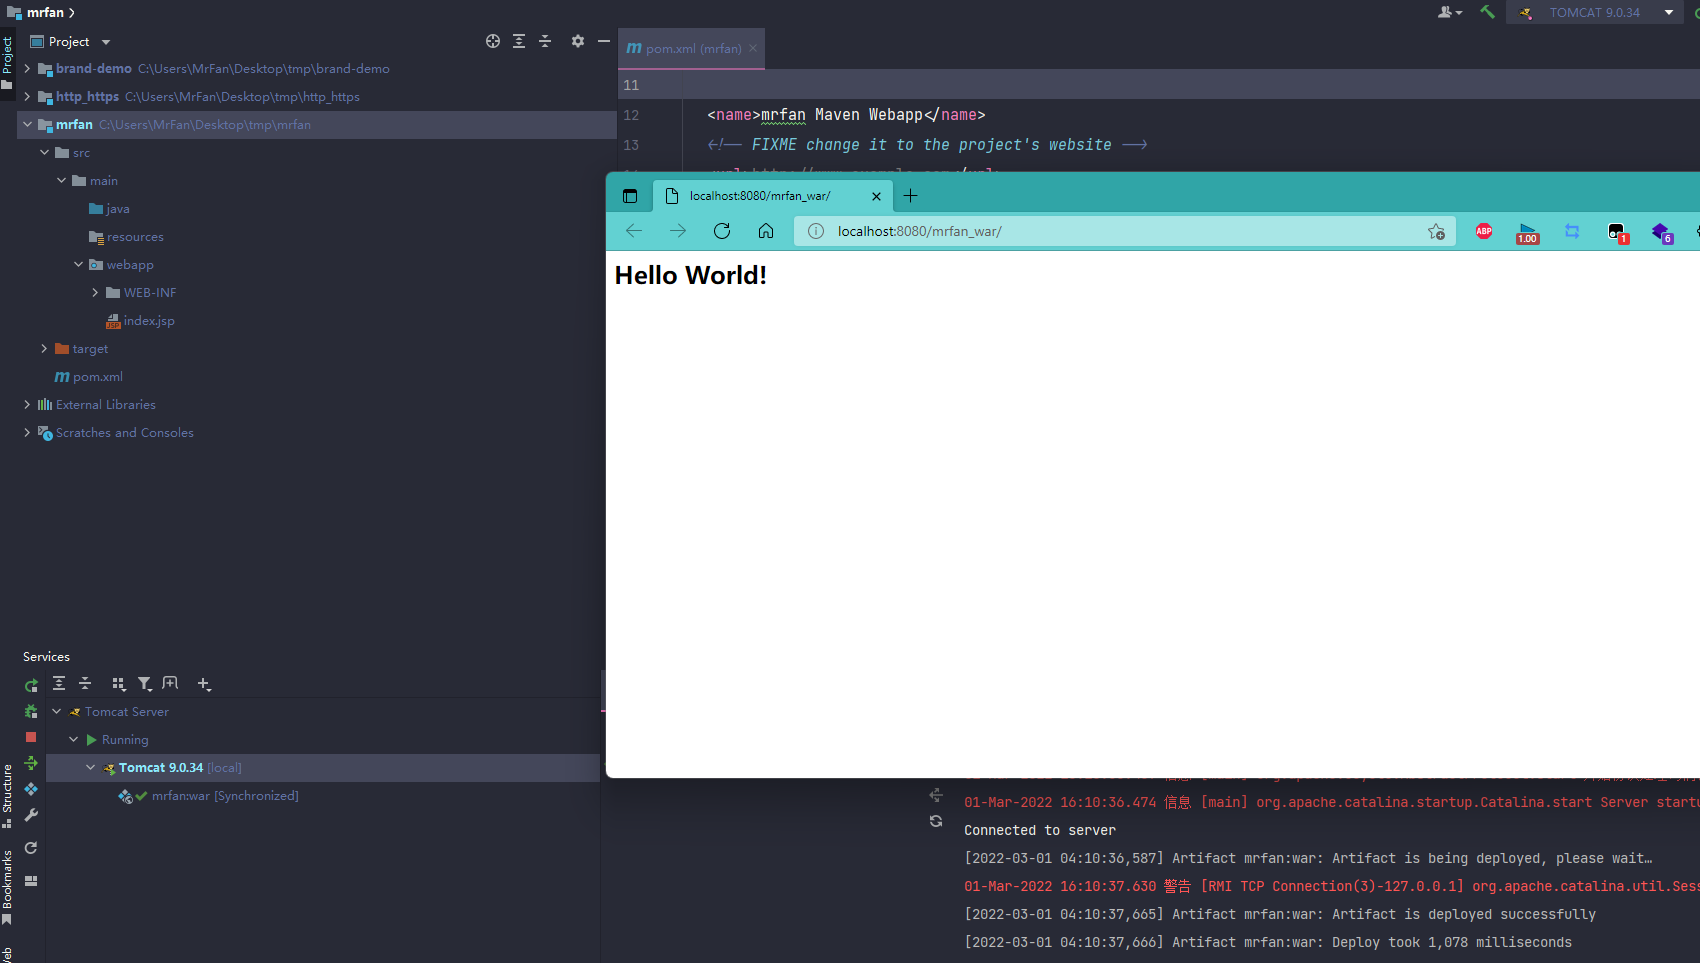Open Project panel gear options
Image resolution: width=1700 pixels, height=963 pixels.
[578, 41]
